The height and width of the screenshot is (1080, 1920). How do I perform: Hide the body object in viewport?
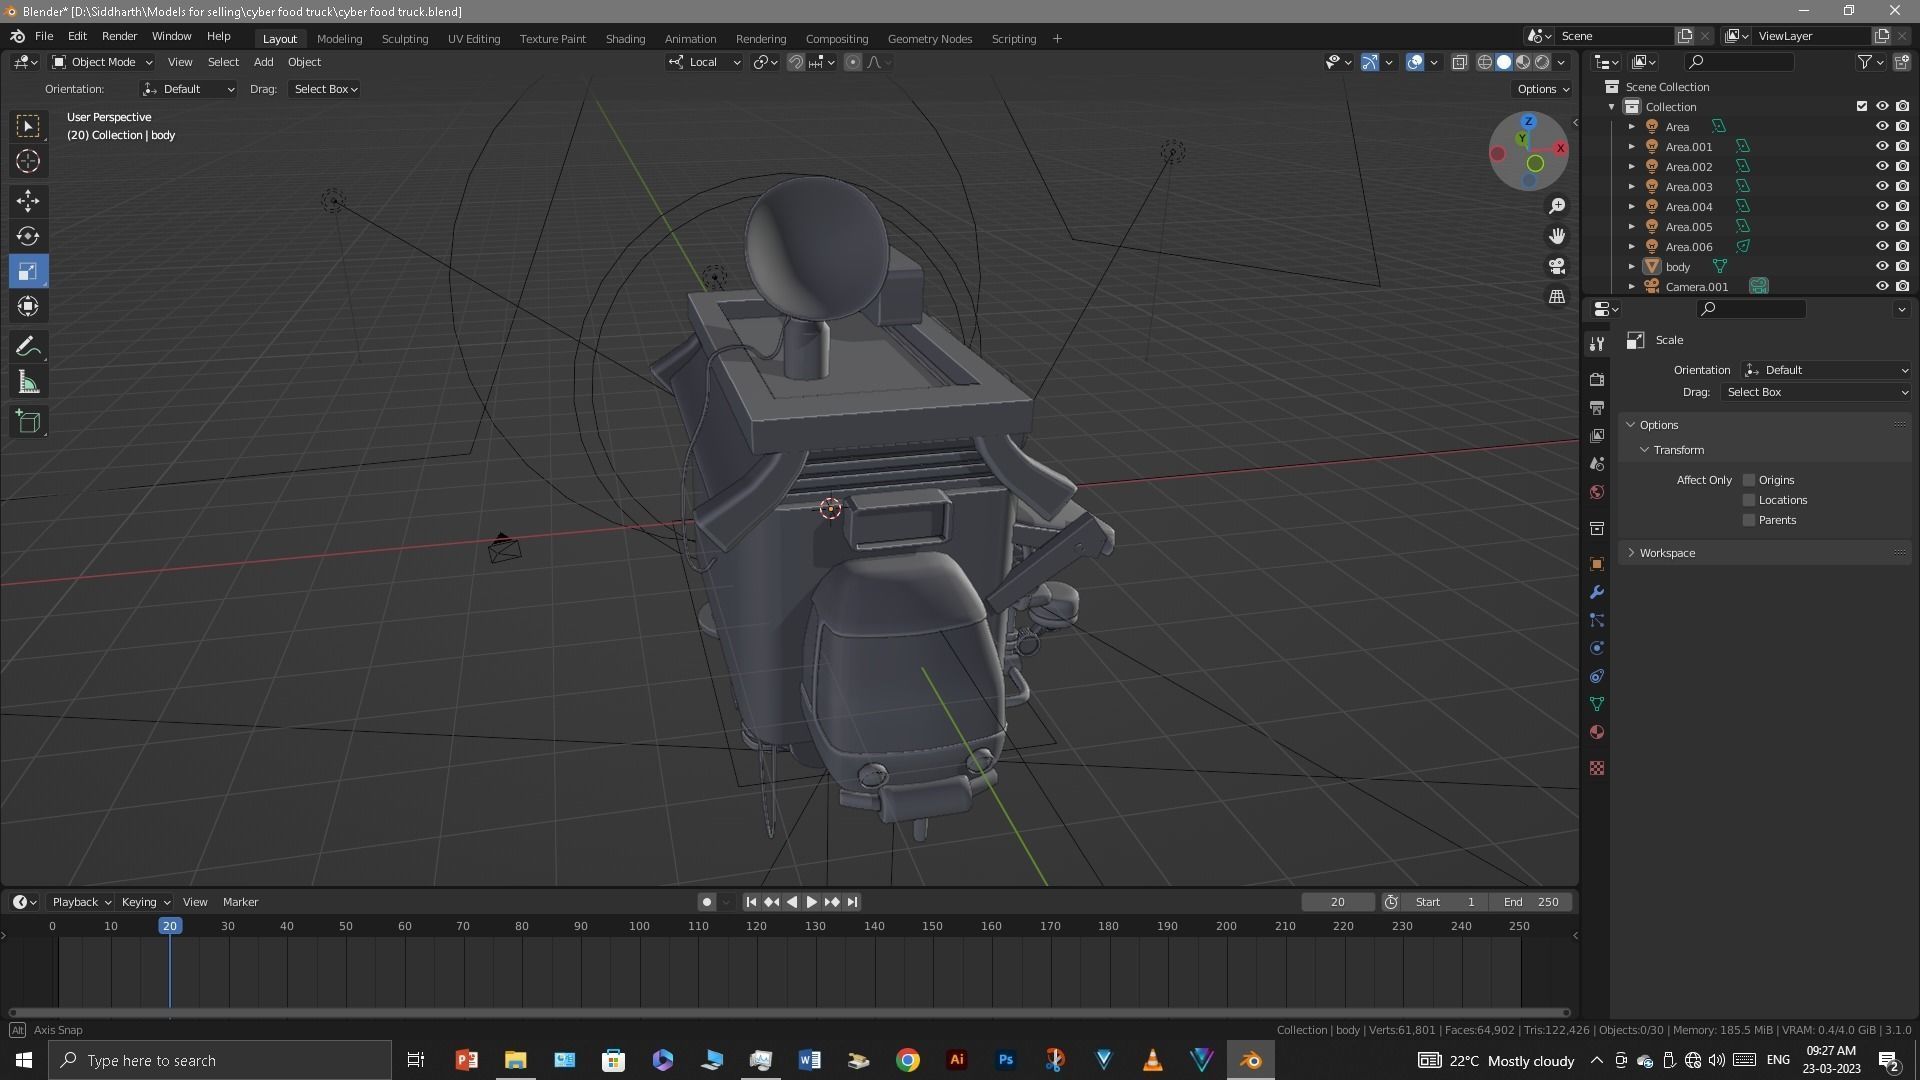1881,267
